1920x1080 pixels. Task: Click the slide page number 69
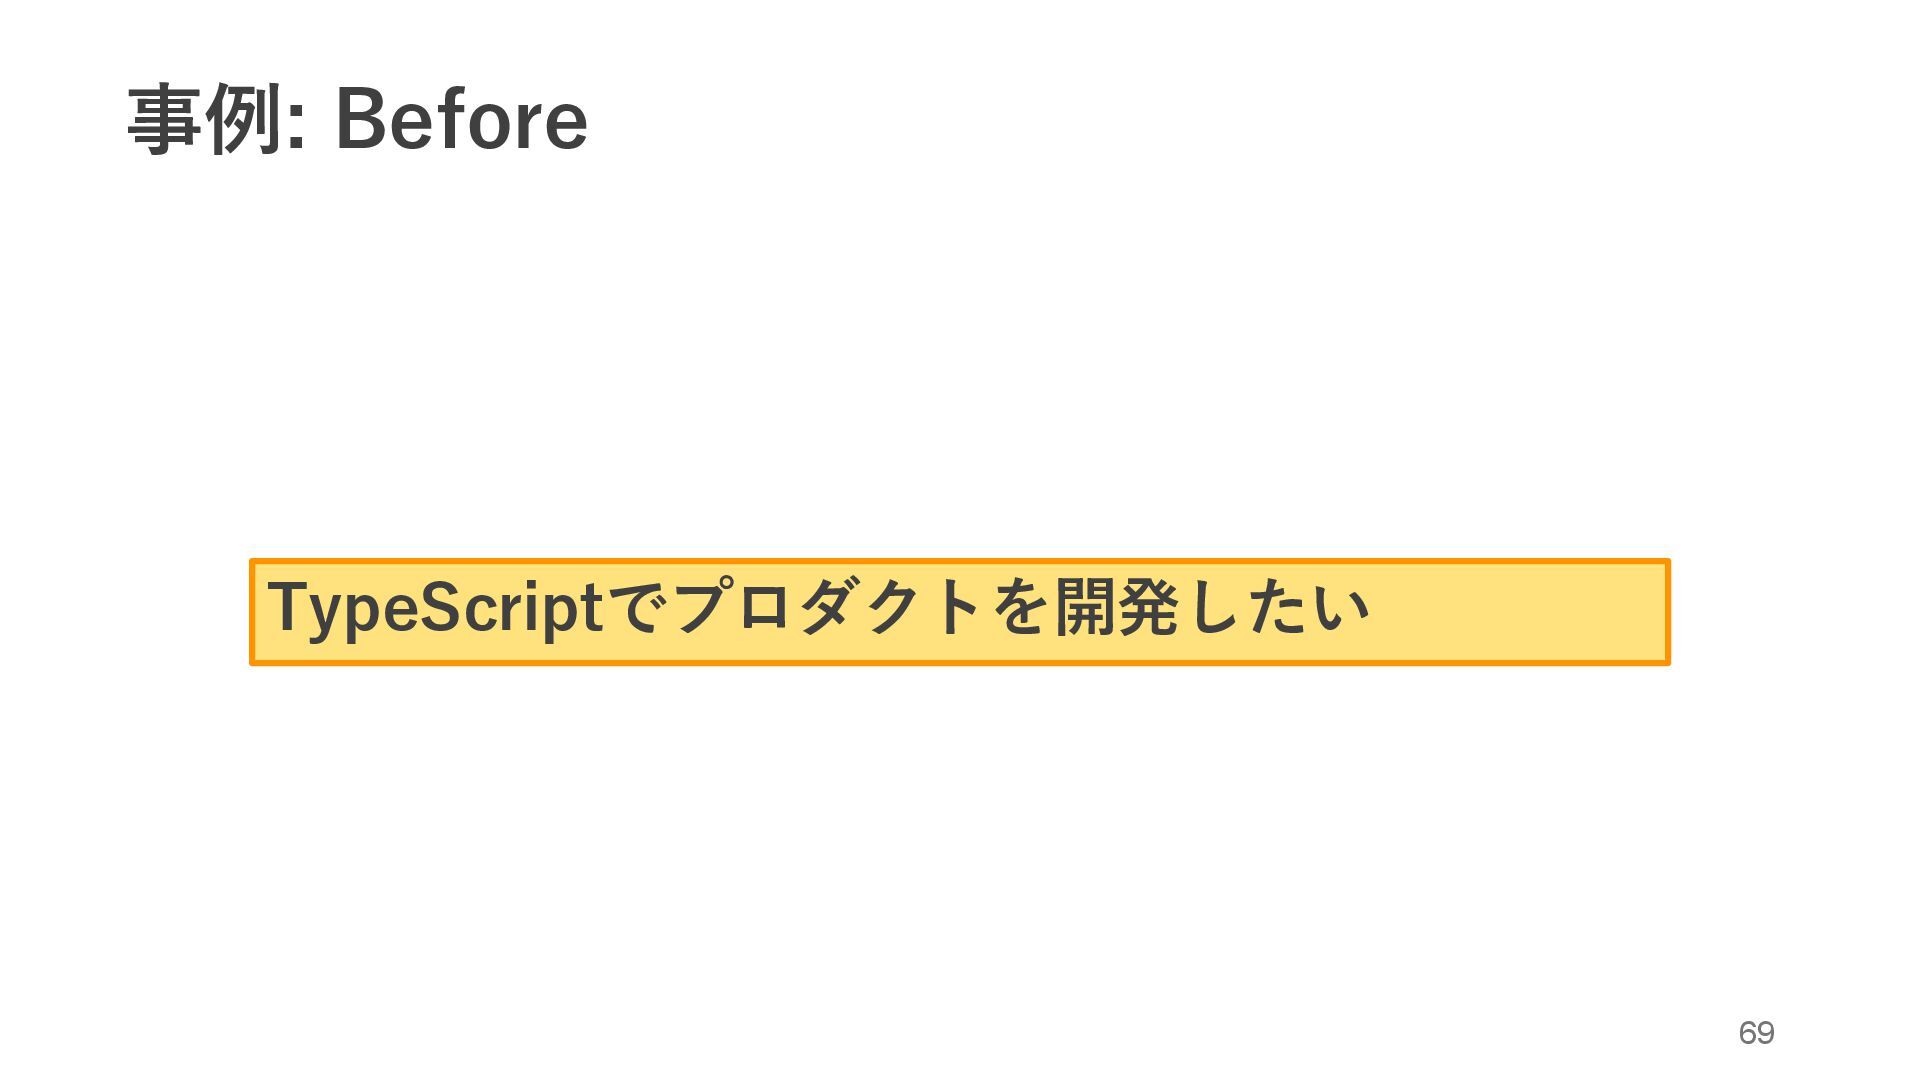point(1756,1032)
